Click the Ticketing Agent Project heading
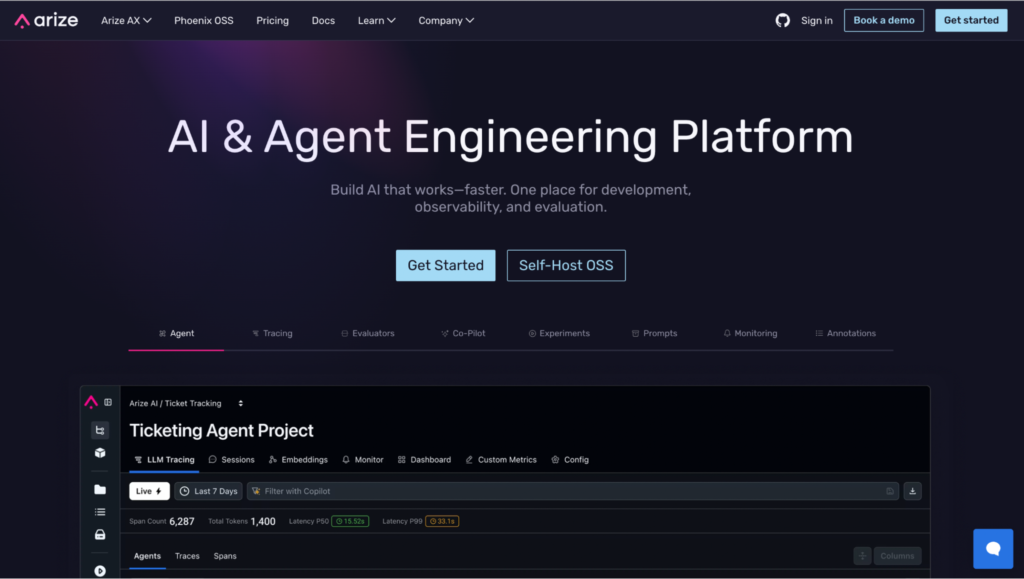Screen dimensions: 1024x579 click(x=221, y=430)
